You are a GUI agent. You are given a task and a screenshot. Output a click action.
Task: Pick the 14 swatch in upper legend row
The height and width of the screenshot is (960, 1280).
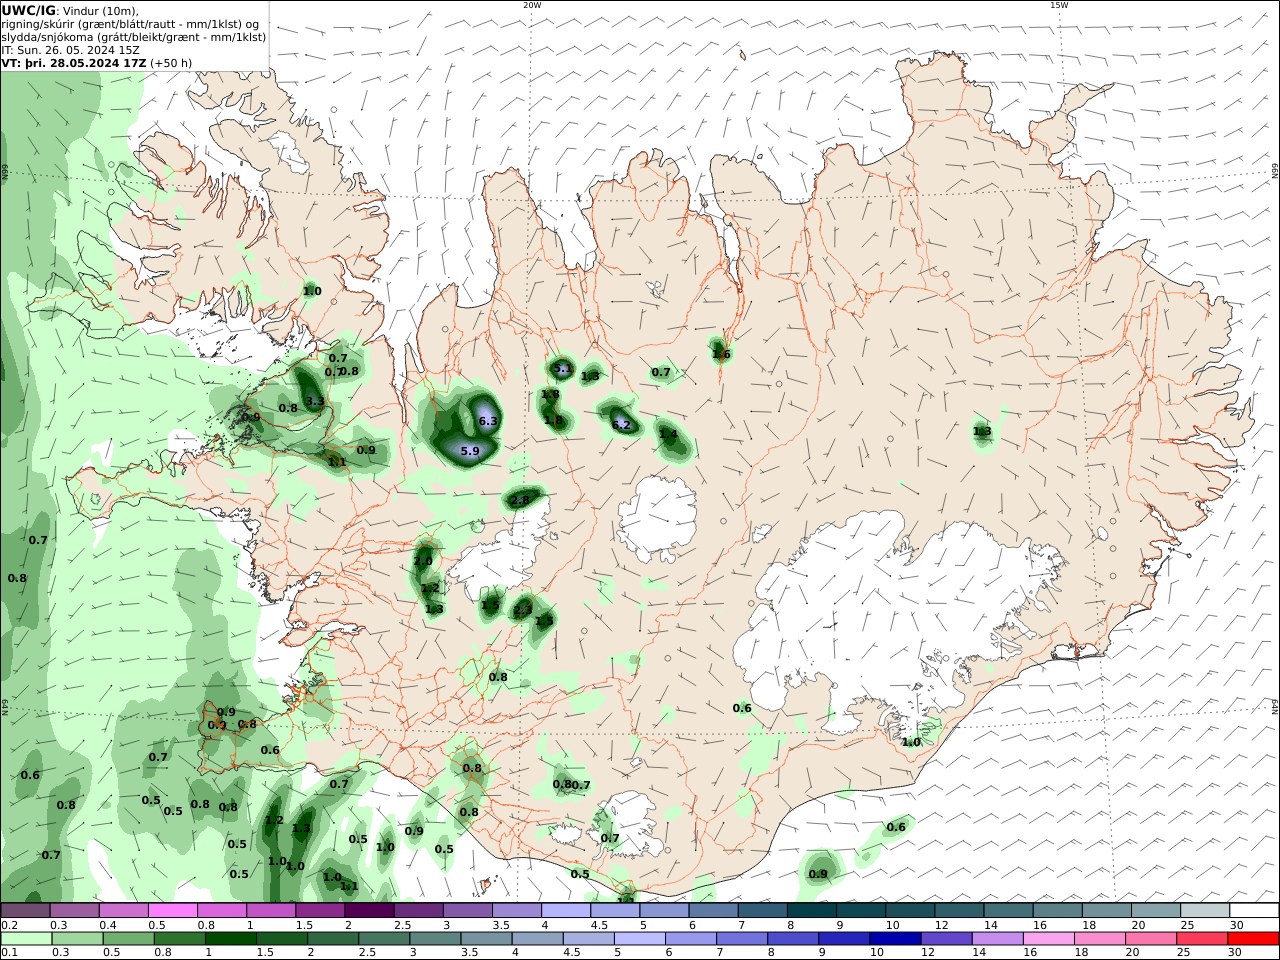coord(1010,910)
